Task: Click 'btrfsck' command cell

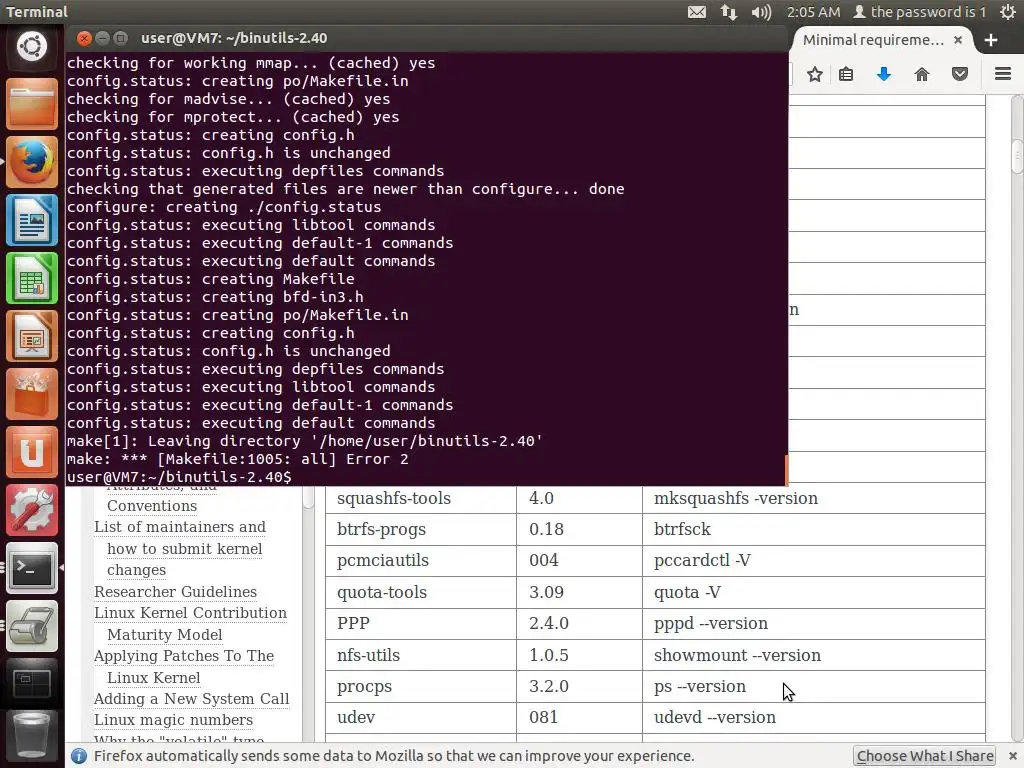Action: click(814, 530)
